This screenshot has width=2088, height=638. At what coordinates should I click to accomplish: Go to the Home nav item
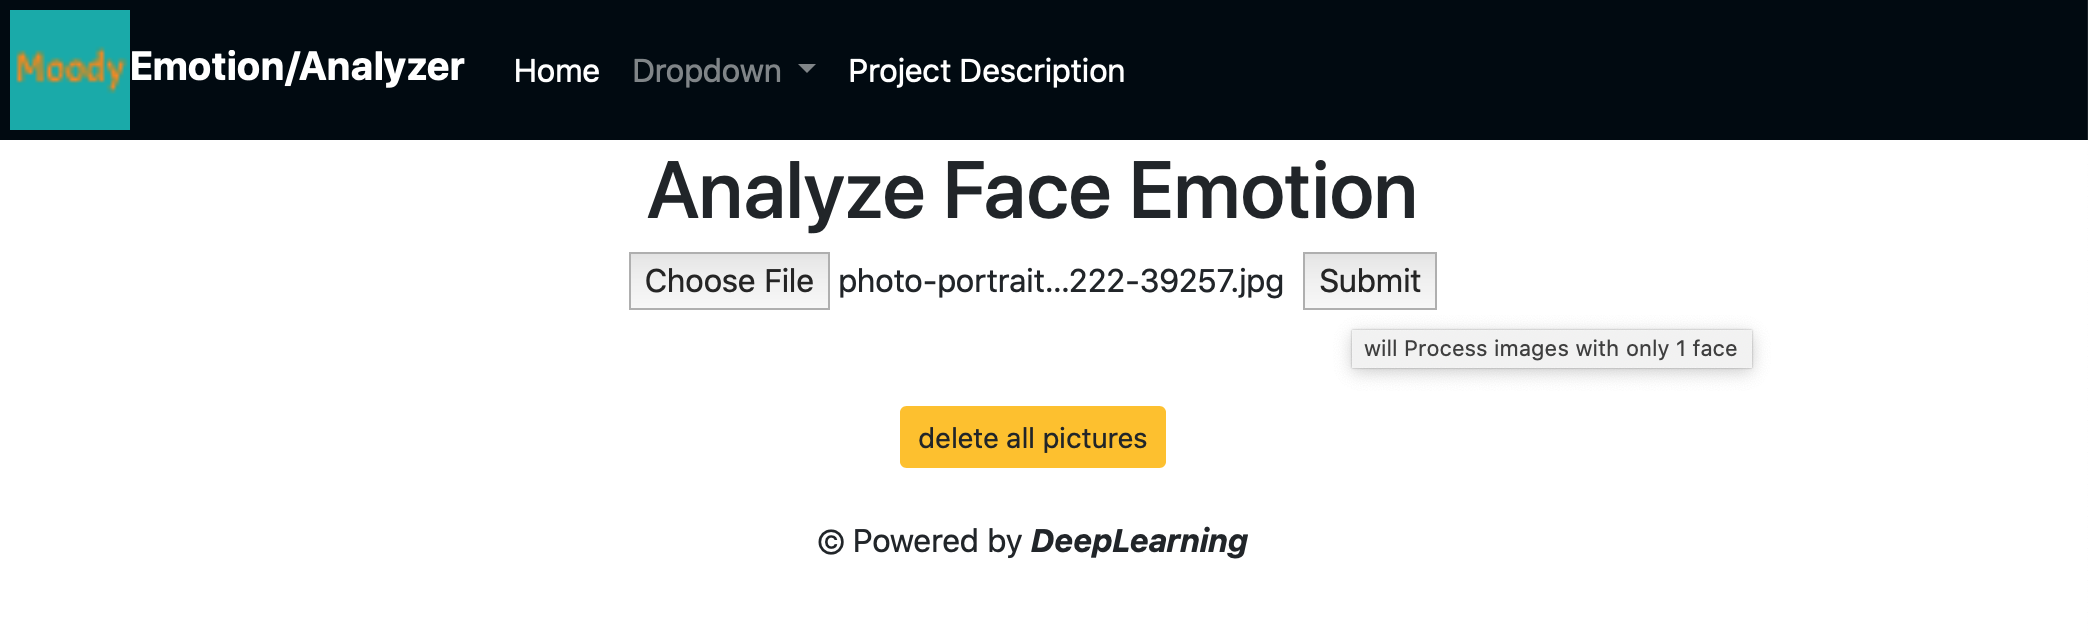click(x=556, y=71)
